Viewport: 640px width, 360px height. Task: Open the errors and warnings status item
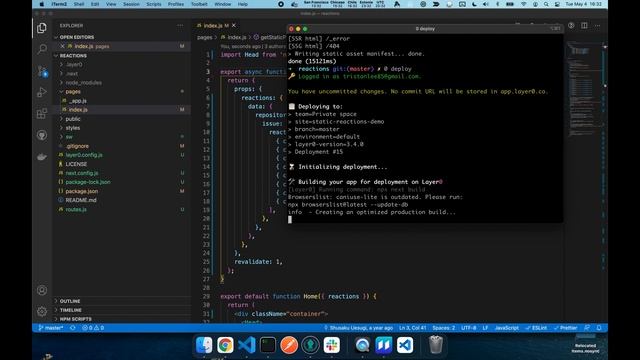click(93, 328)
